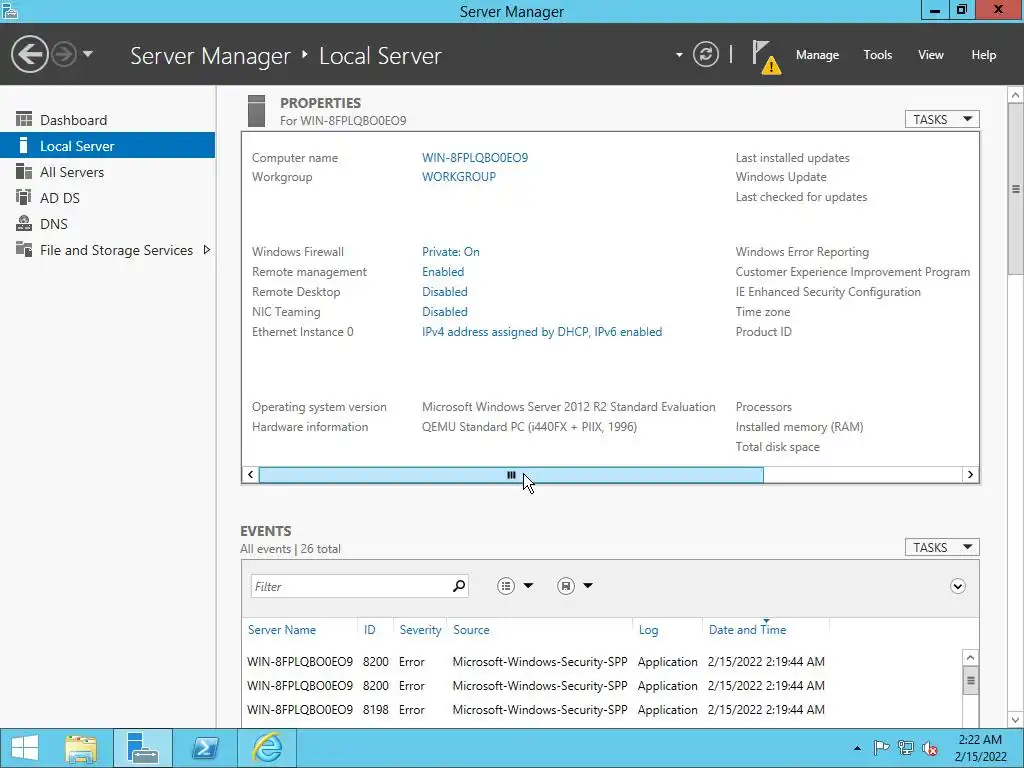Click the File and Storage Services icon
1024x768 pixels.
pos(24,249)
